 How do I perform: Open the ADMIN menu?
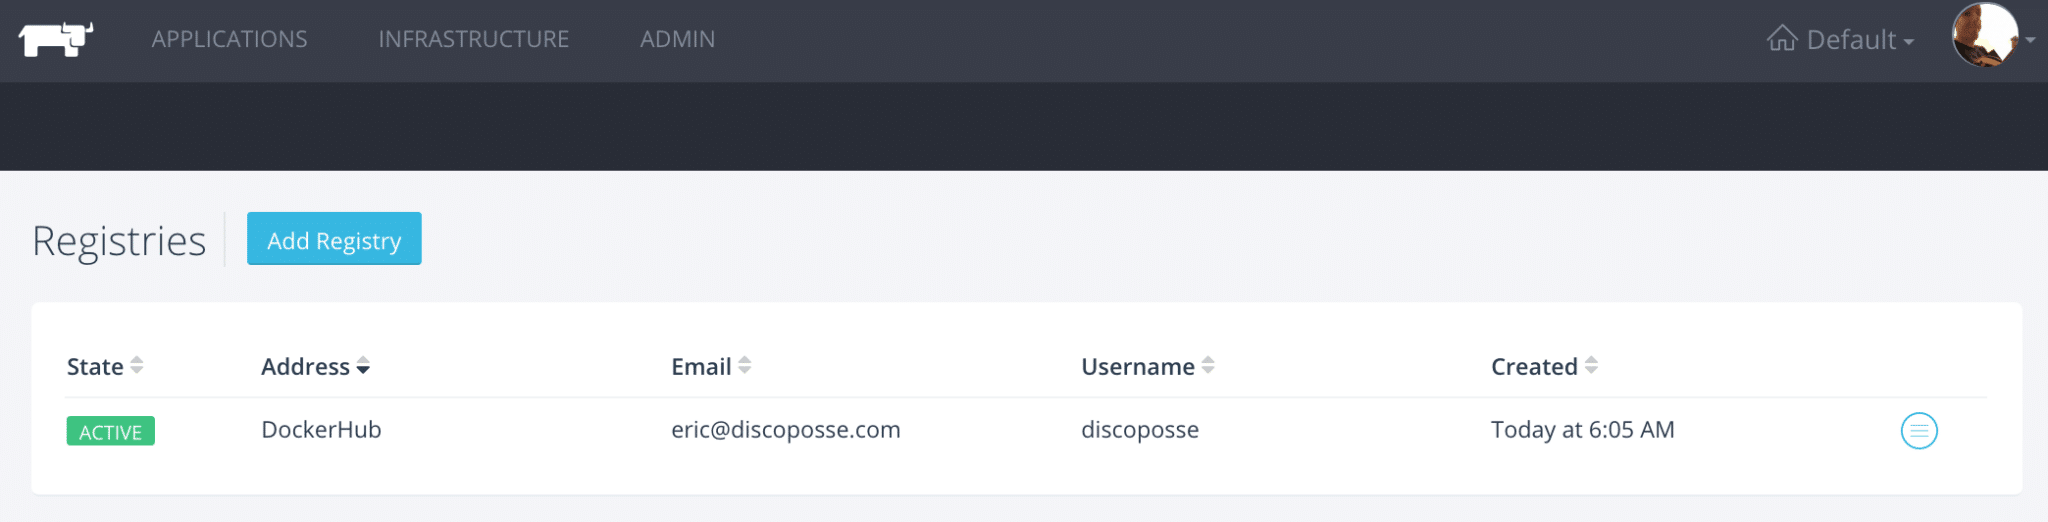(677, 39)
